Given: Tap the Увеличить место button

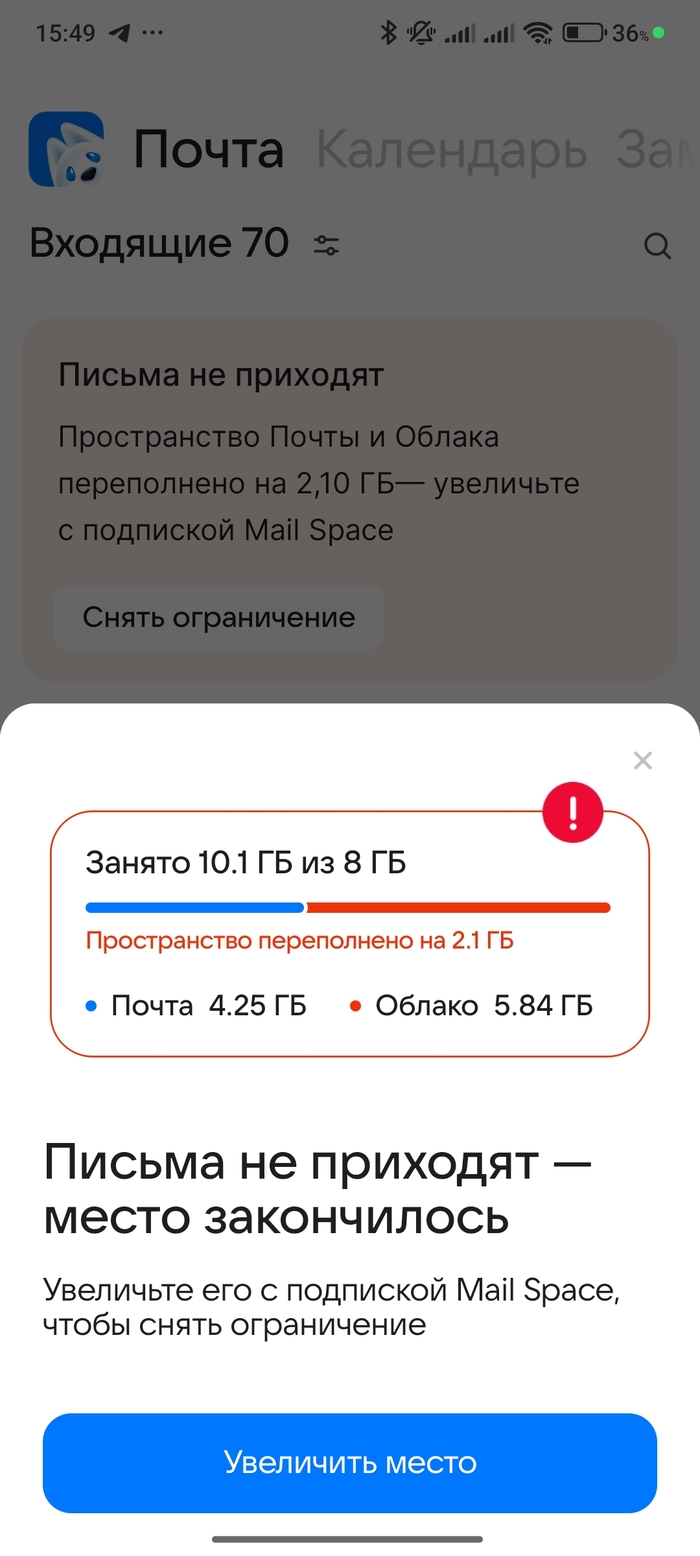Looking at the screenshot, I should (350, 1463).
